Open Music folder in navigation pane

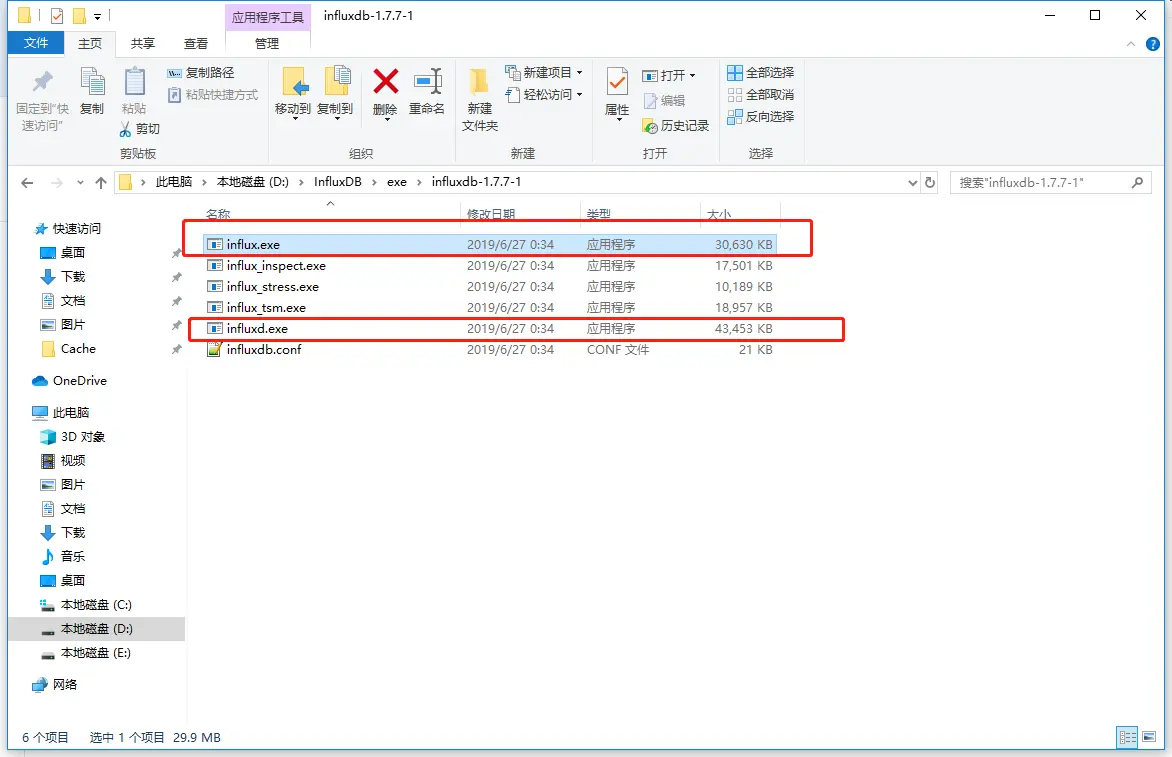[x=63, y=556]
